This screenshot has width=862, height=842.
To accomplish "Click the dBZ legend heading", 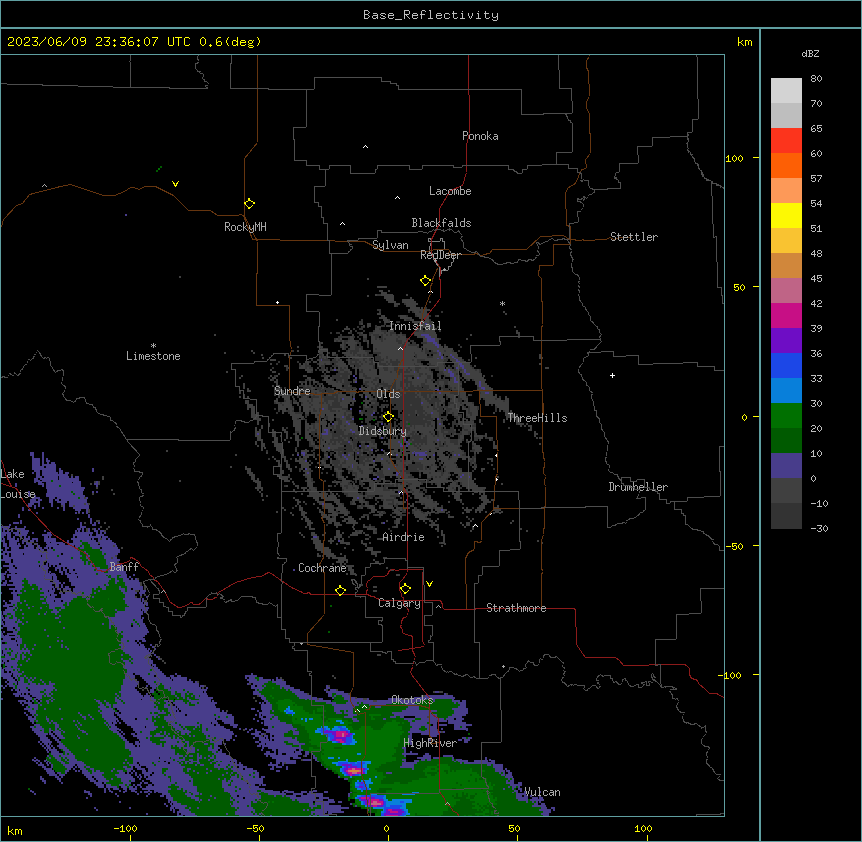I will [x=810, y=53].
